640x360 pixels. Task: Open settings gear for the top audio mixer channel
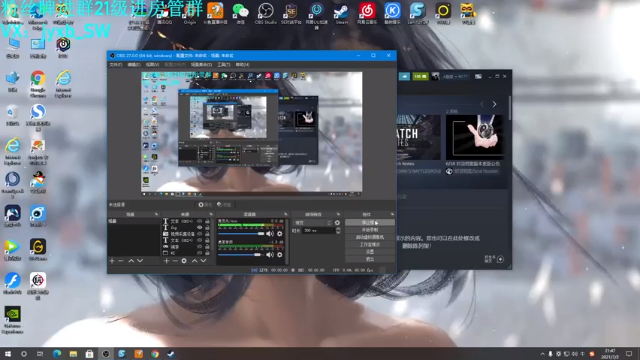coord(280,234)
